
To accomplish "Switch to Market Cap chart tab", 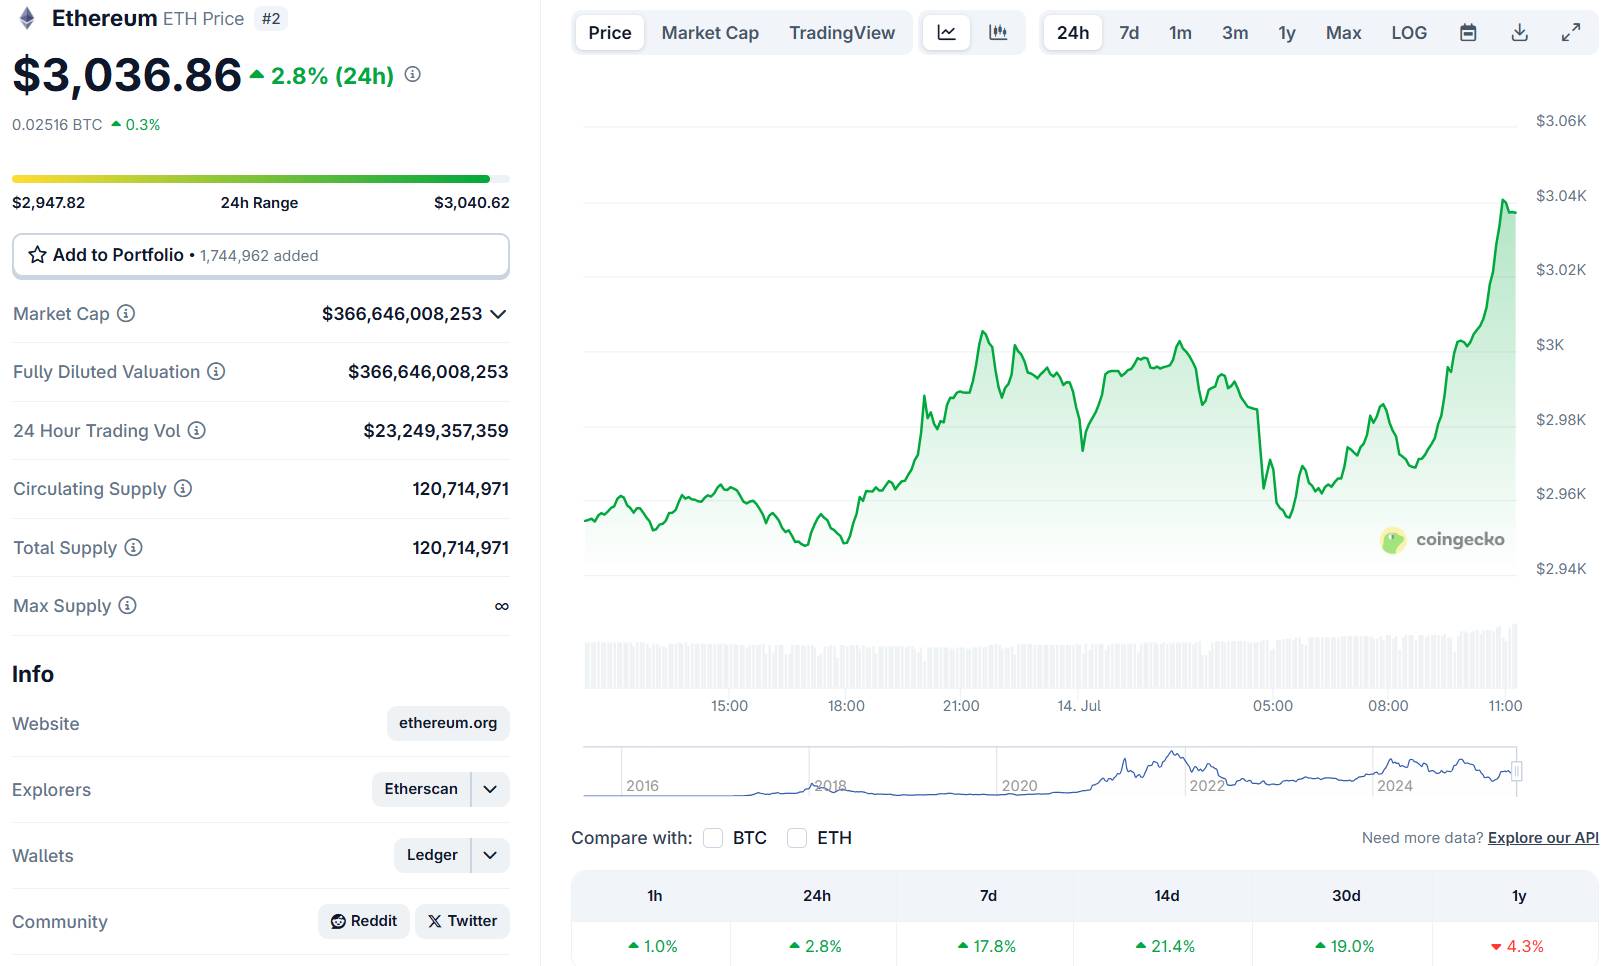I will [x=710, y=33].
